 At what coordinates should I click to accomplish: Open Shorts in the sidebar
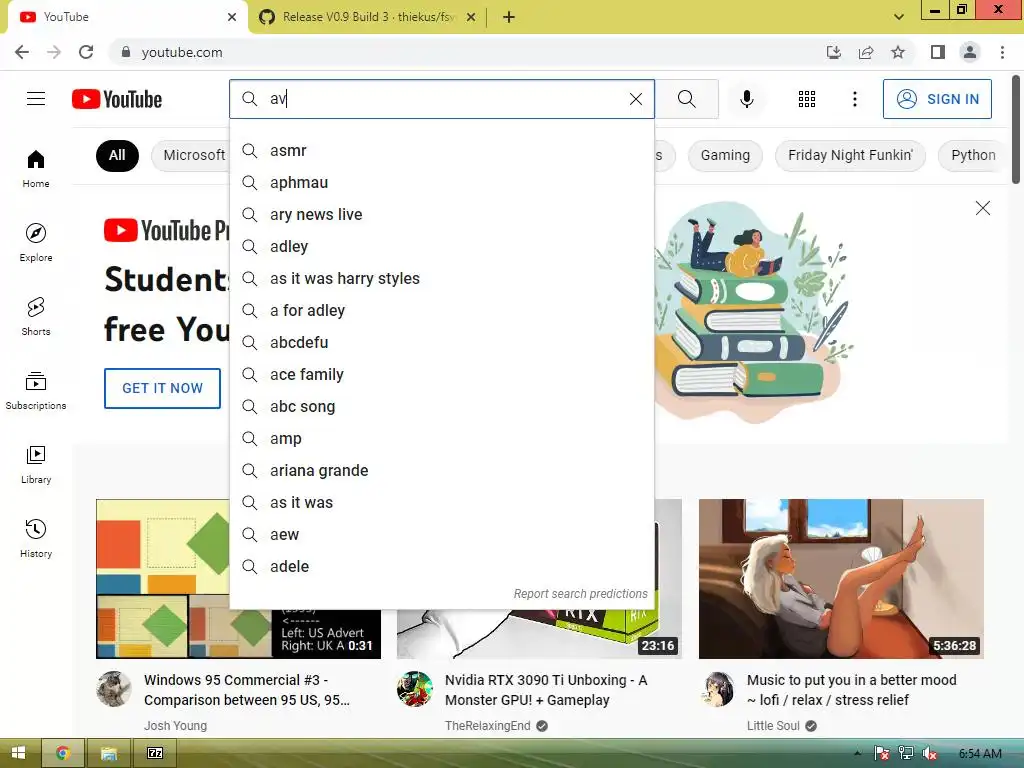pyautogui.click(x=36, y=316)
